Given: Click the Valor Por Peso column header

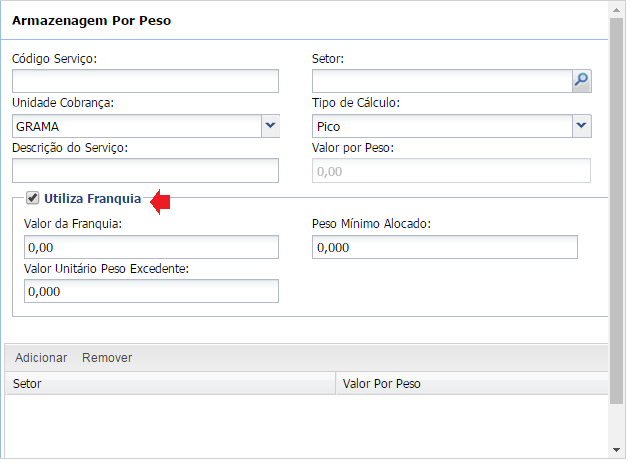Looking at the screenshot, I should [470, 383].
